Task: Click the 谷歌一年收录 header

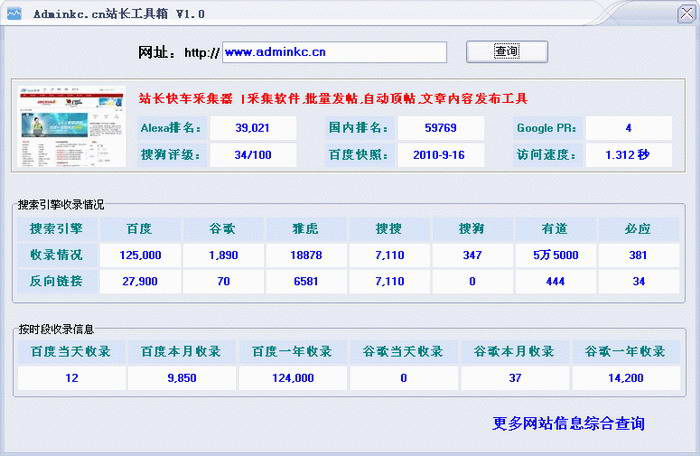Action: tap(626, 352)
